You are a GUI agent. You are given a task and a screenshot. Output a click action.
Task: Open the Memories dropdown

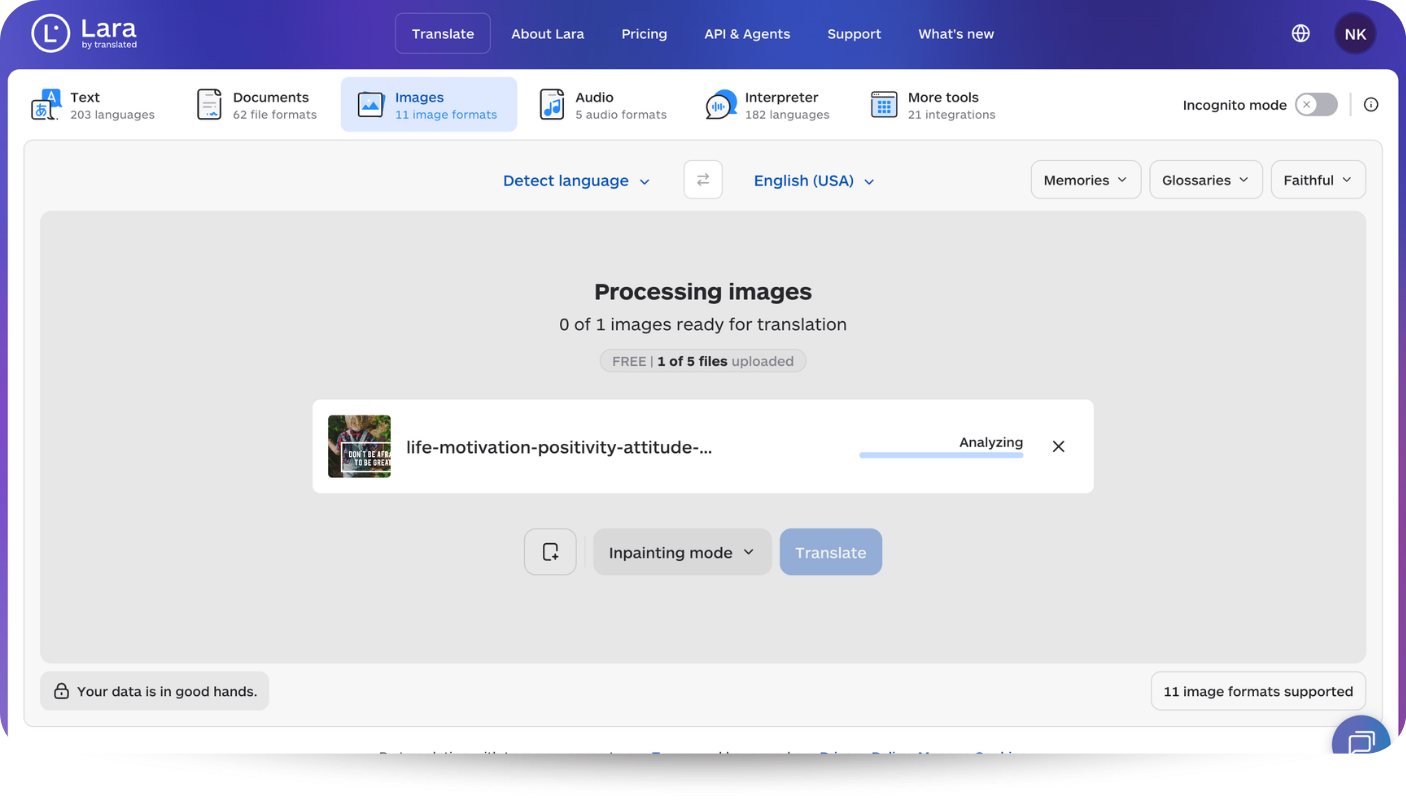tap(1086, 180)
